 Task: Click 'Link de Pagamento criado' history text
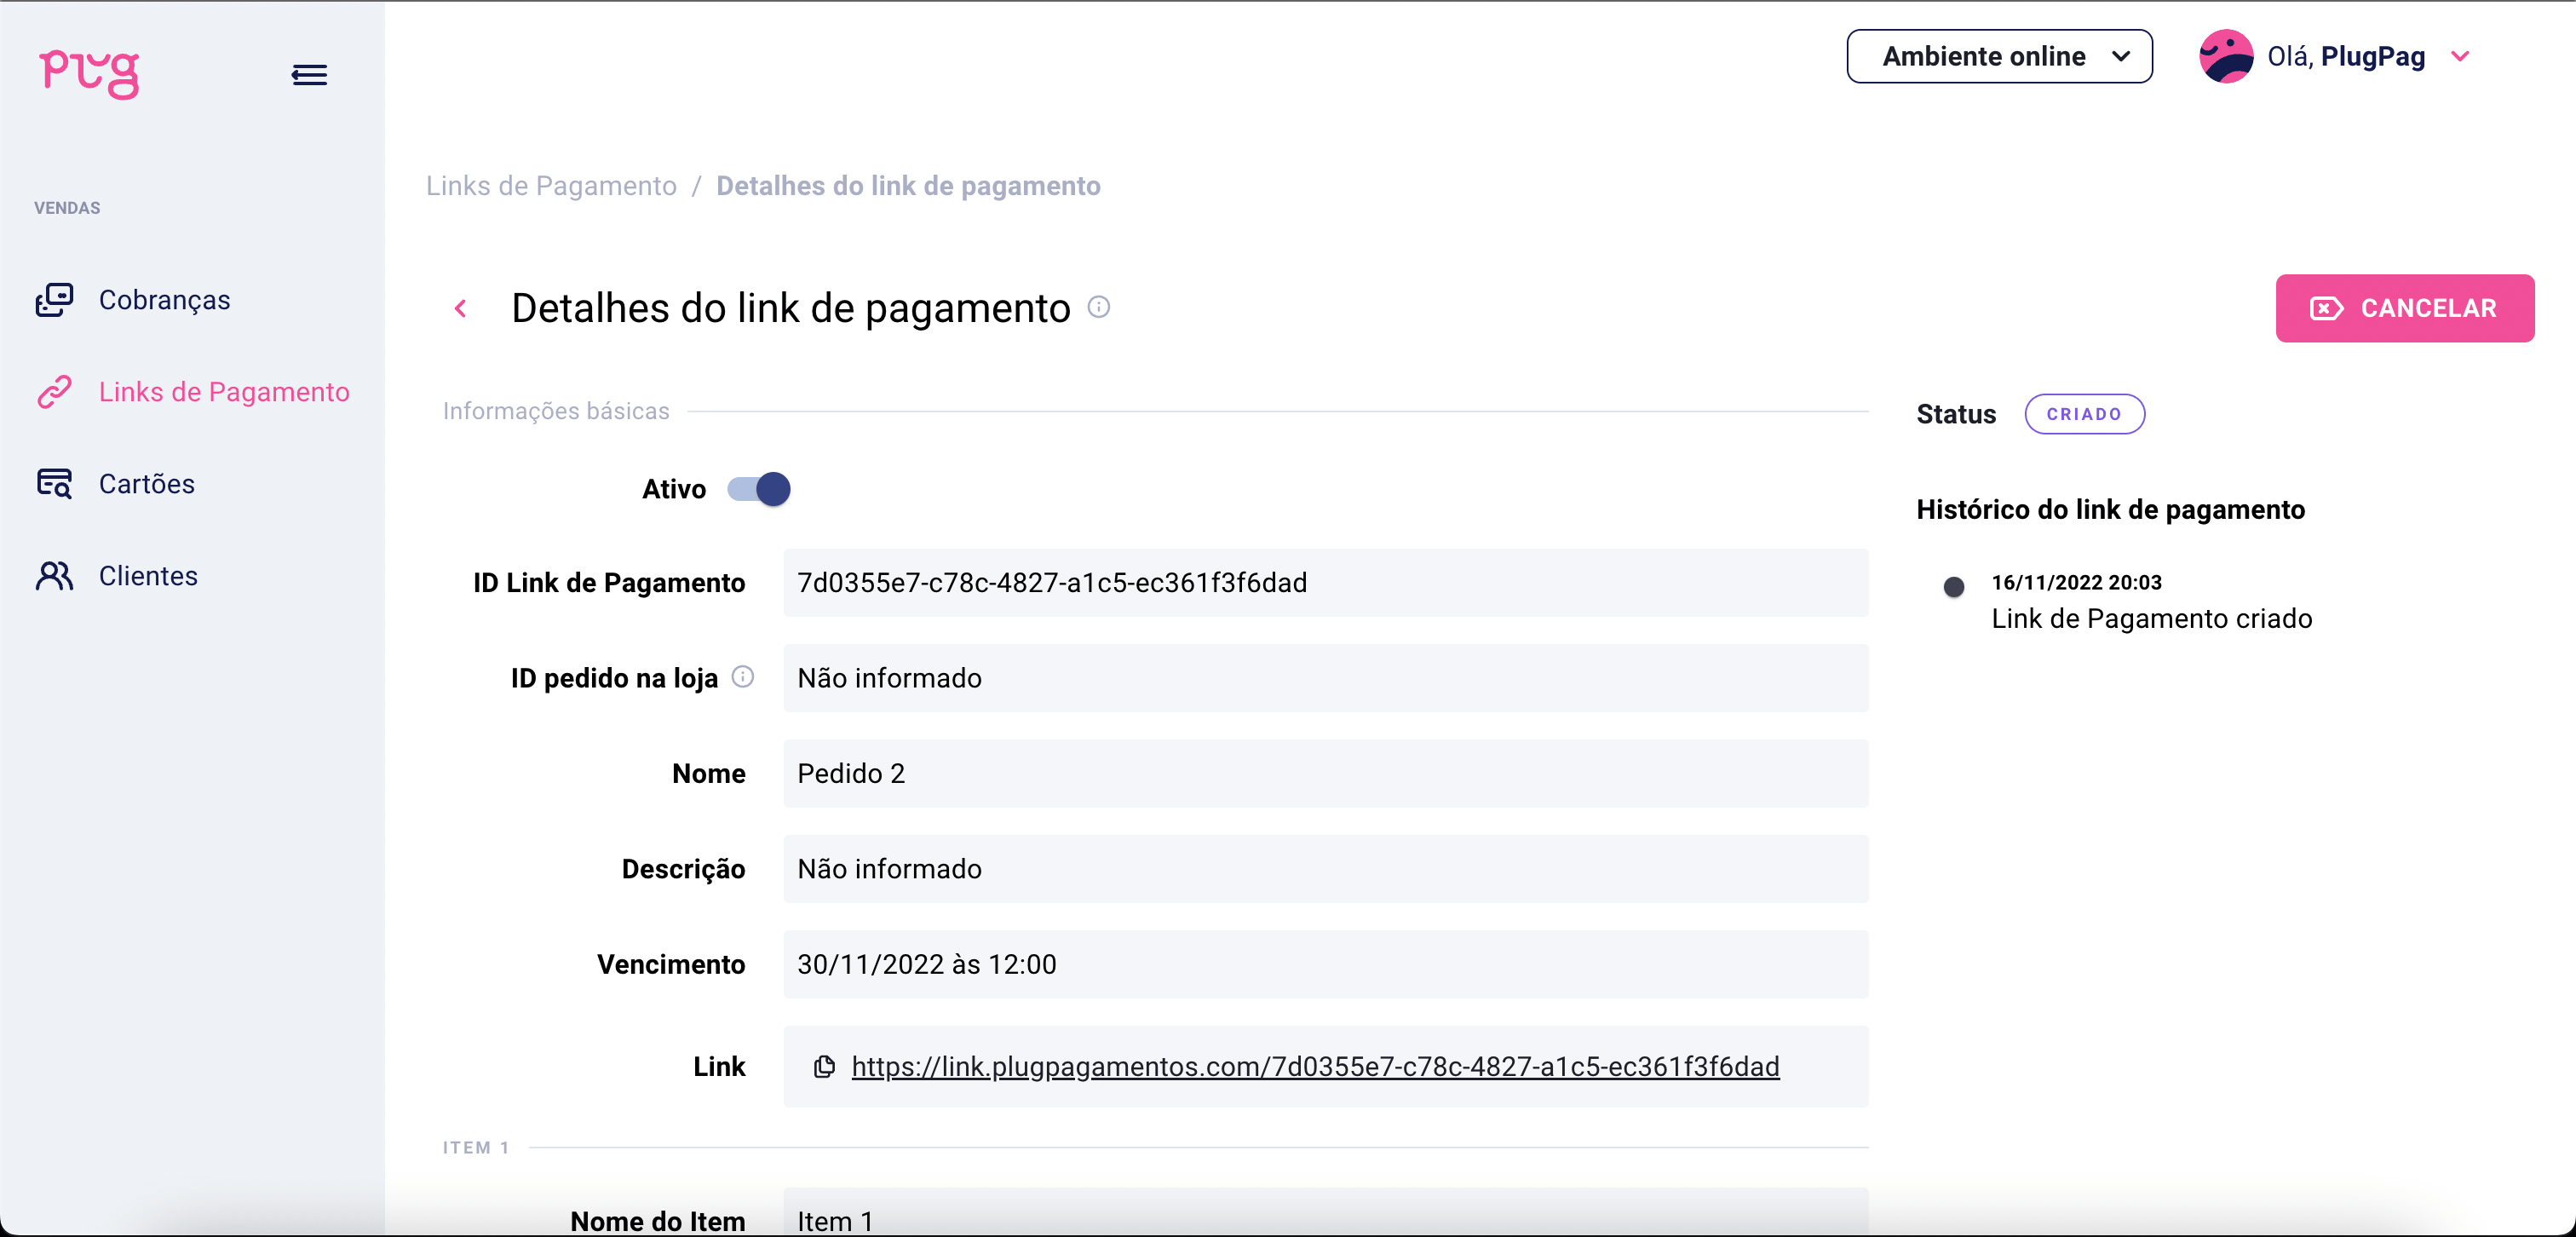click(2151, 619)
